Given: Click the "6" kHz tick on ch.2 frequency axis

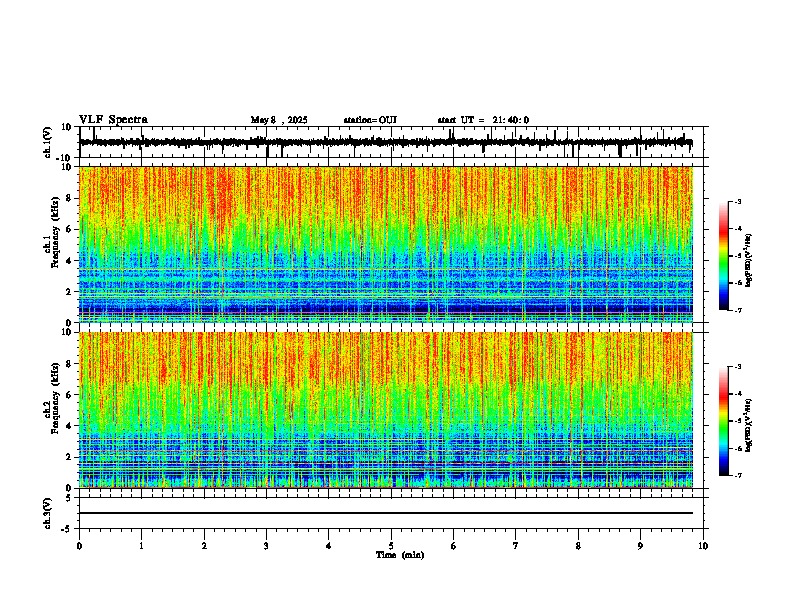Looking at the screenshot, I should point(69,395).
